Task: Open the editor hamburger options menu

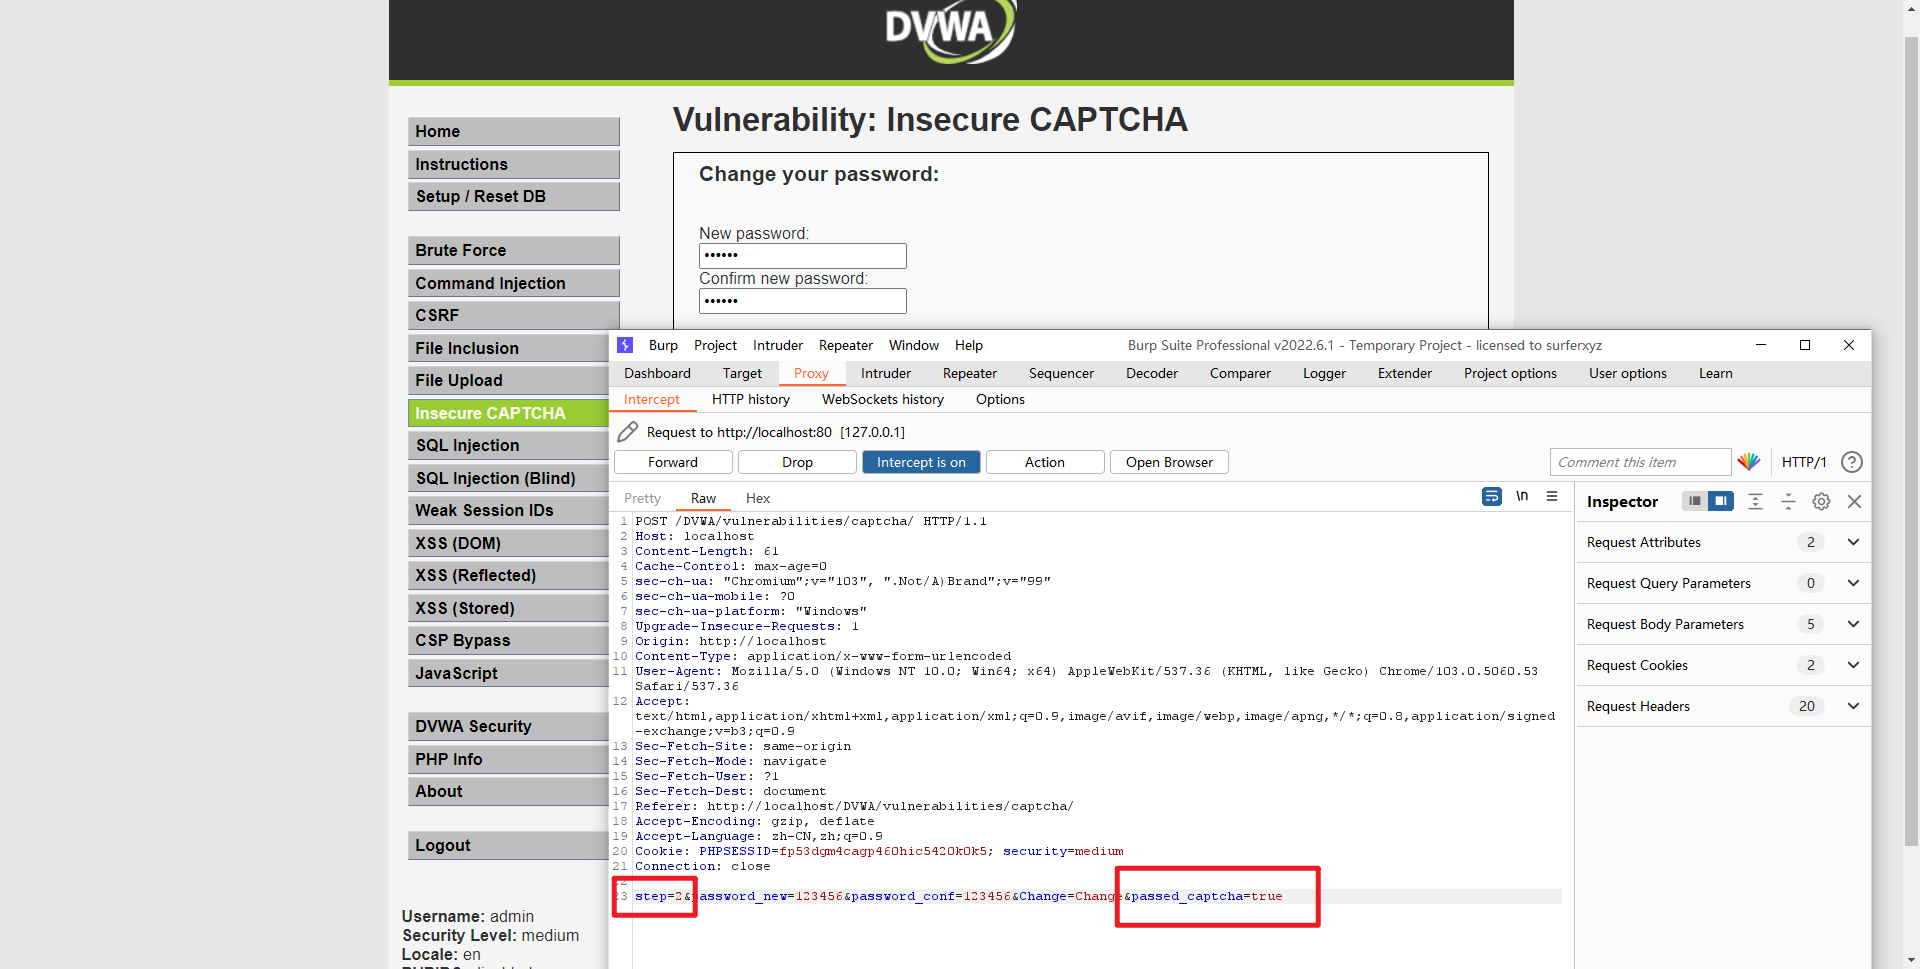Action: point(1552,496)
